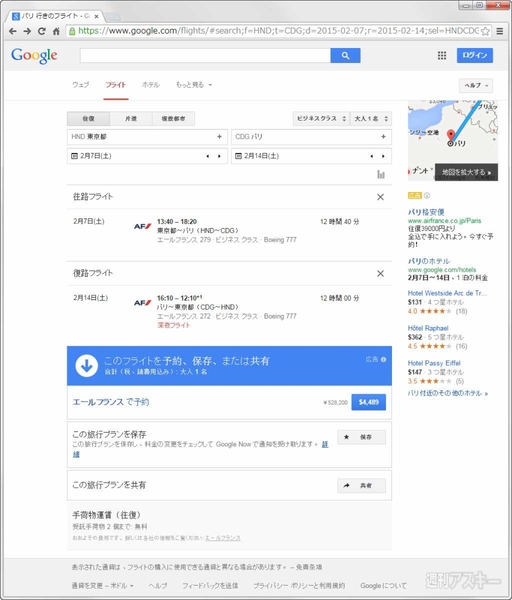Viewport: 512px width, 600px height.
Task: Open Hôtel Raphael listing
Action: point(428,328)
